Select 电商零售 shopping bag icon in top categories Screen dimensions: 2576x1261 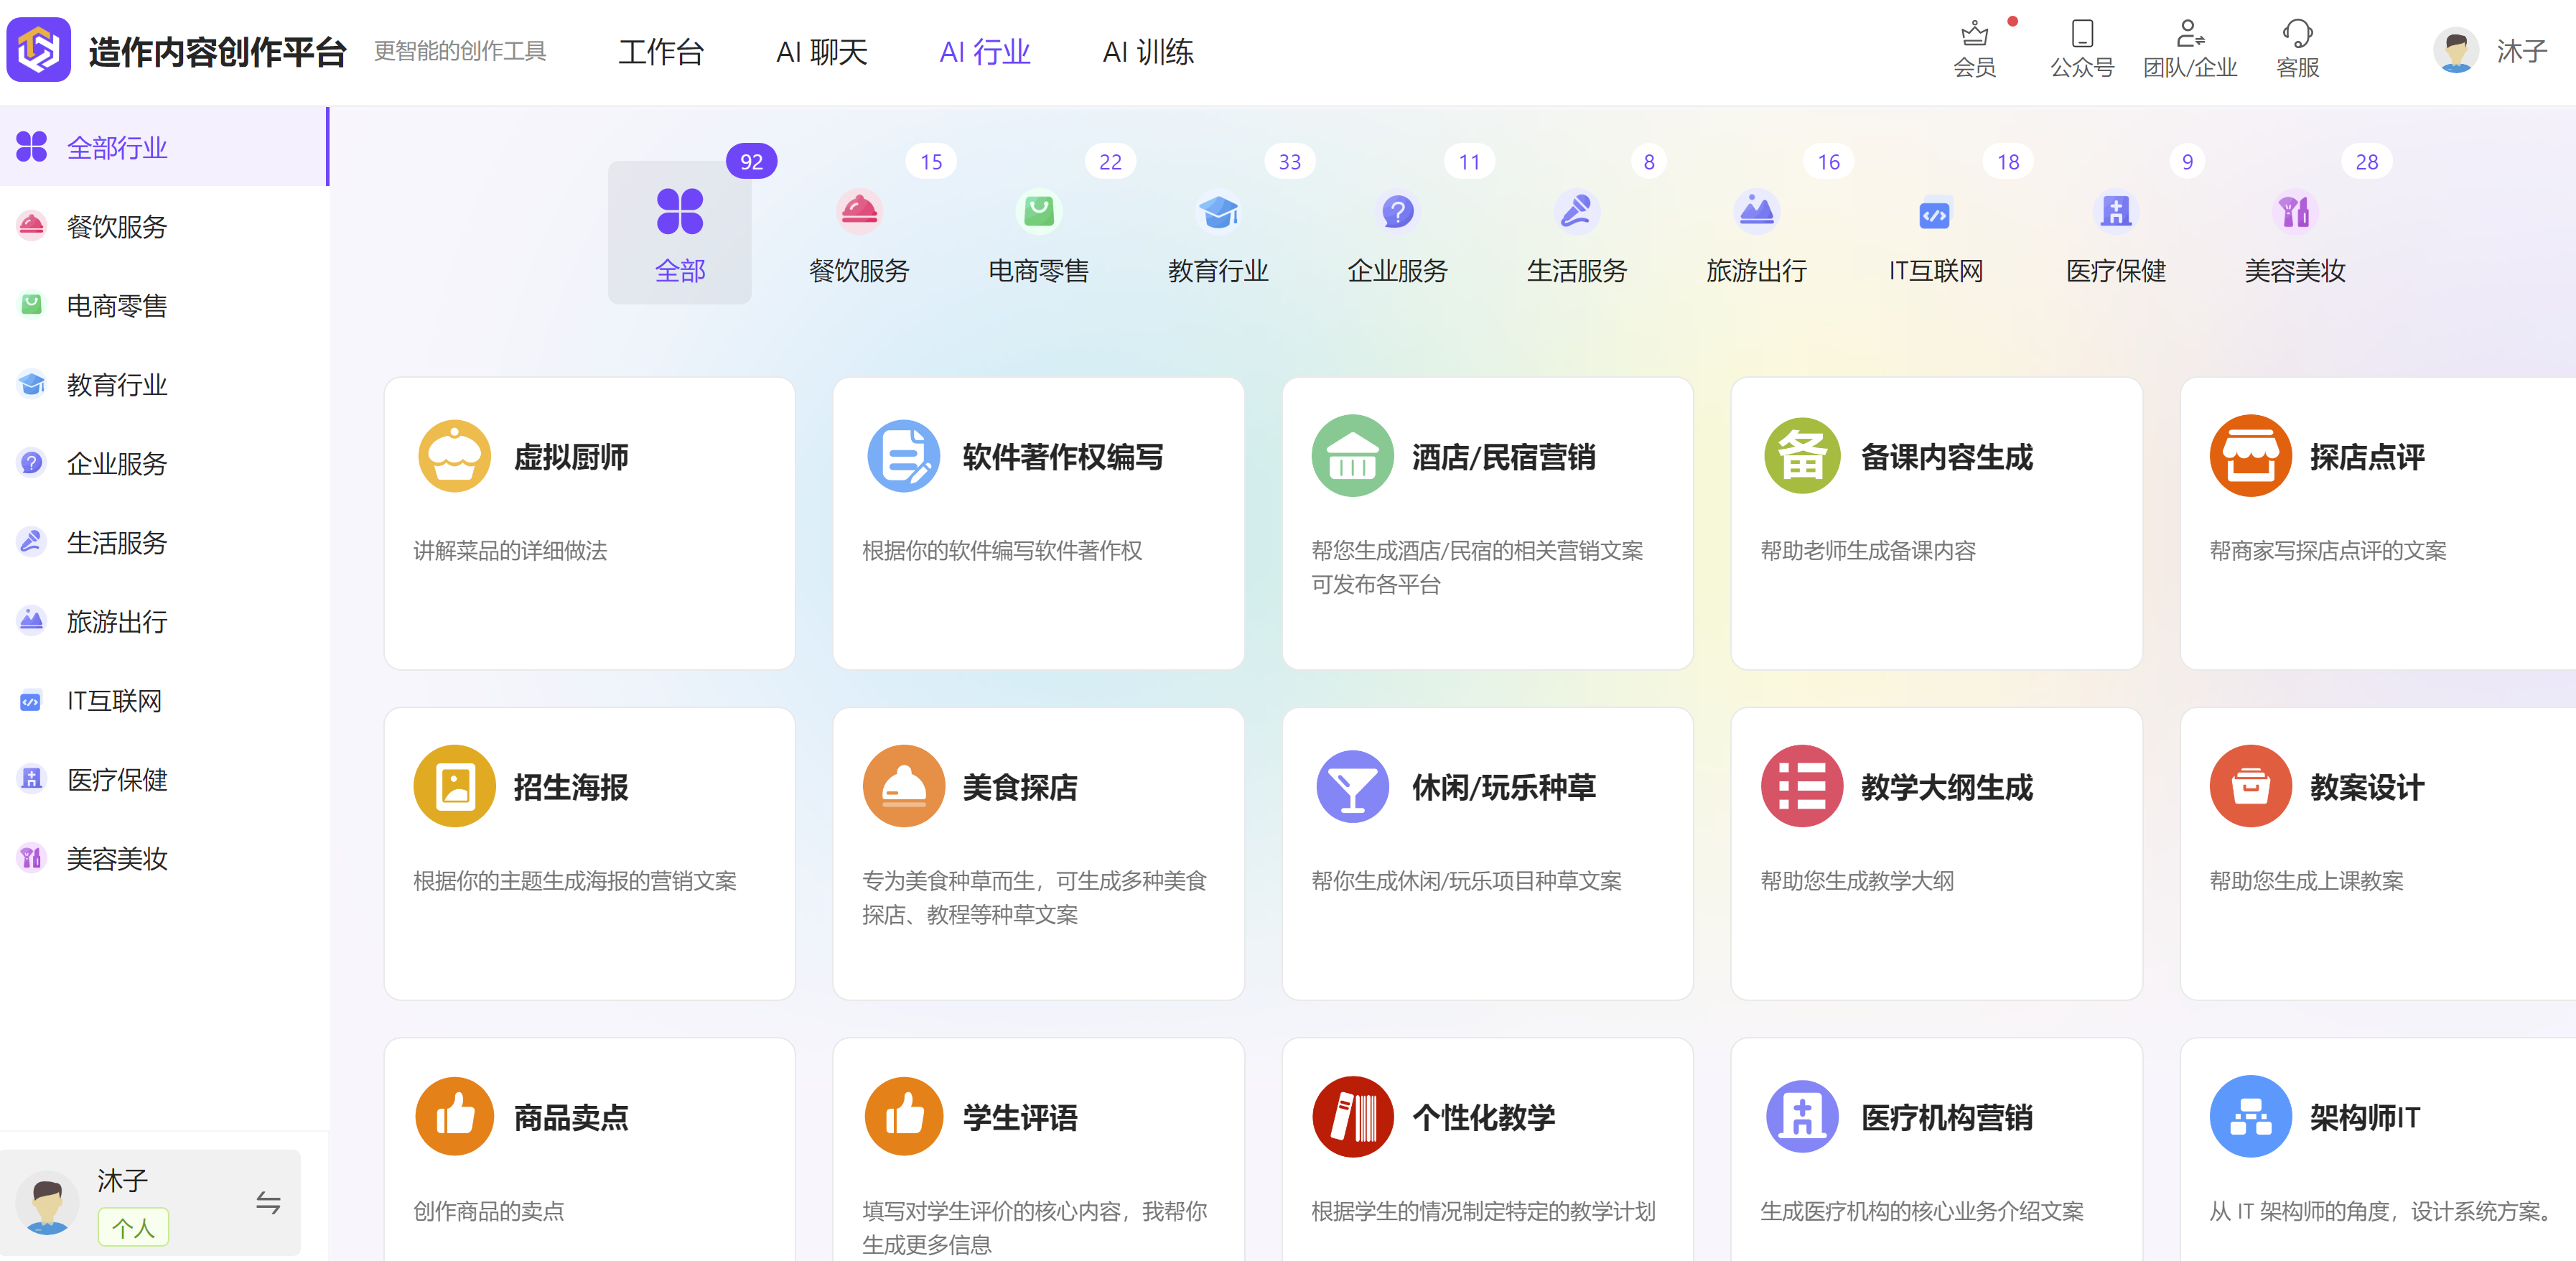(1039, 211)
